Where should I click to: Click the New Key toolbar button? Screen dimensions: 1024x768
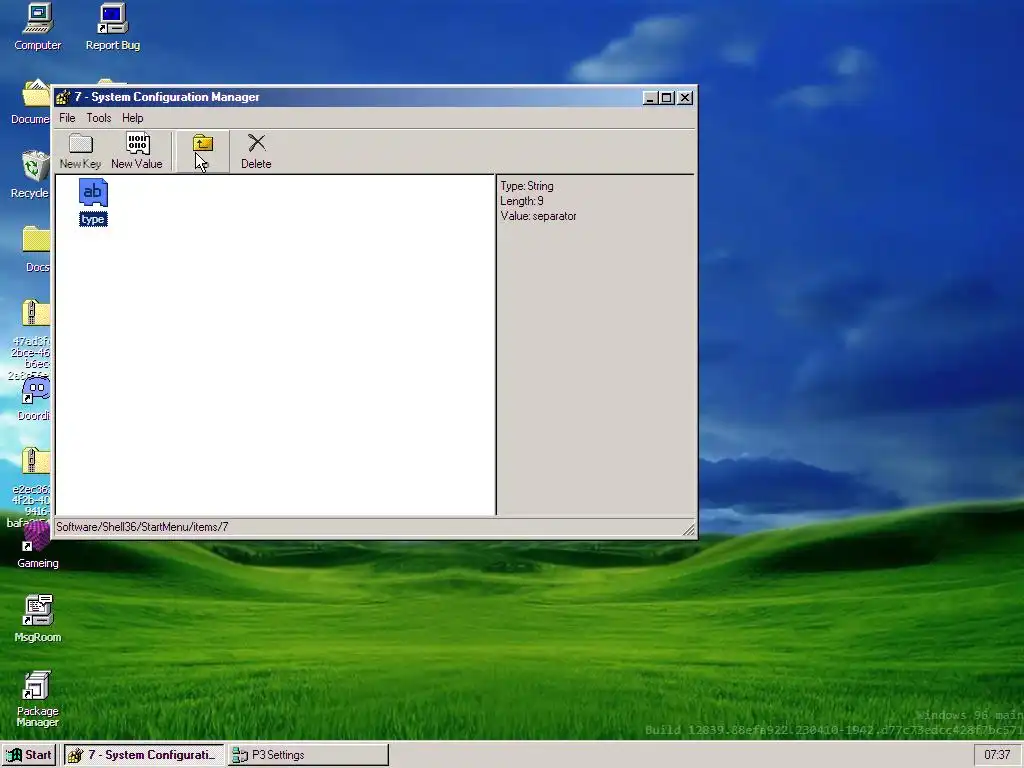pos(80,152)
